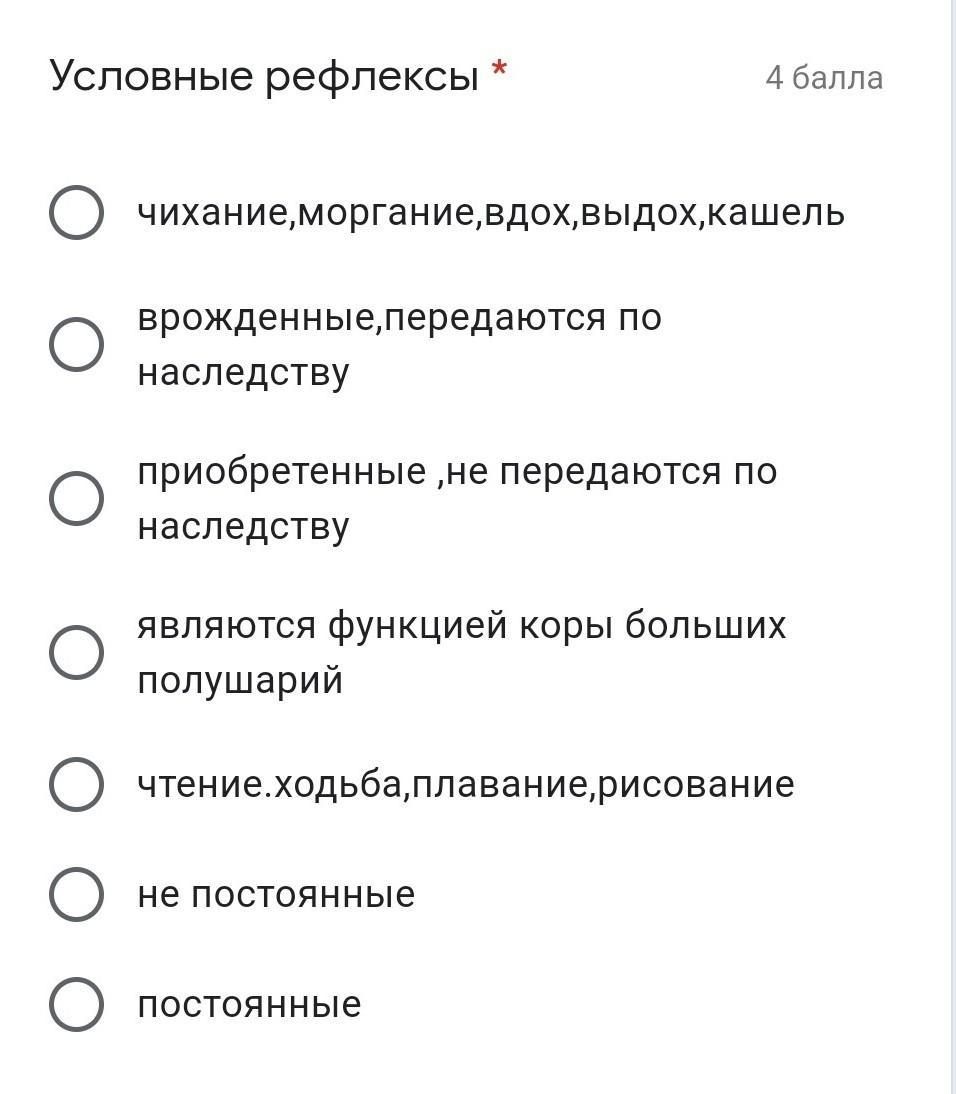956x1094 pixels.
Task: Click the 'чтение.ходьба,плавание,рисование' label text
Action: 465,783
